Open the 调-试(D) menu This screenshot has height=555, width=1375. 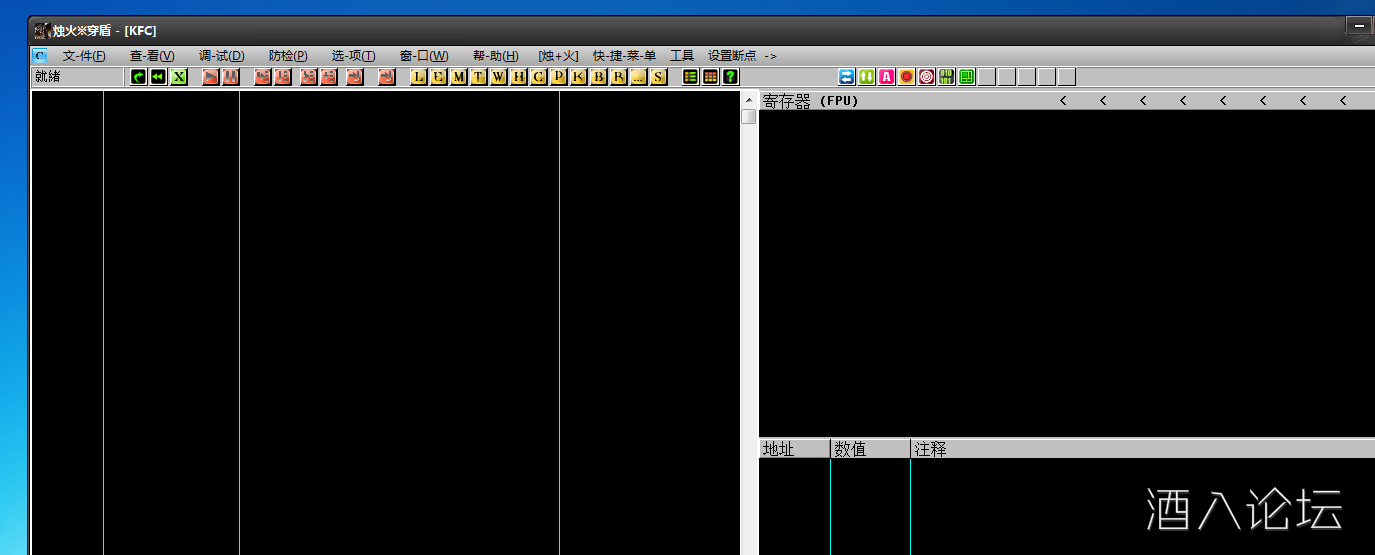pyautogui.click(x=221, y=56)
